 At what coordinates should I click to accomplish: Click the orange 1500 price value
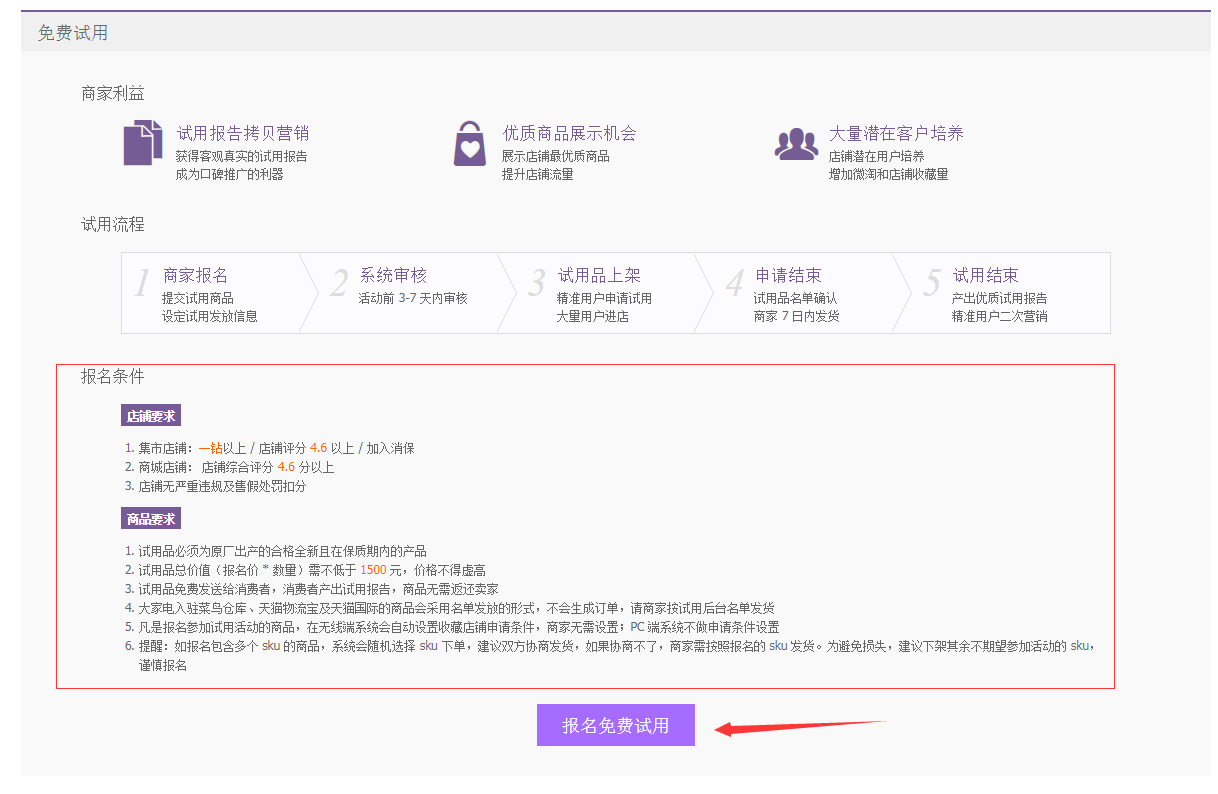point(373,570)
